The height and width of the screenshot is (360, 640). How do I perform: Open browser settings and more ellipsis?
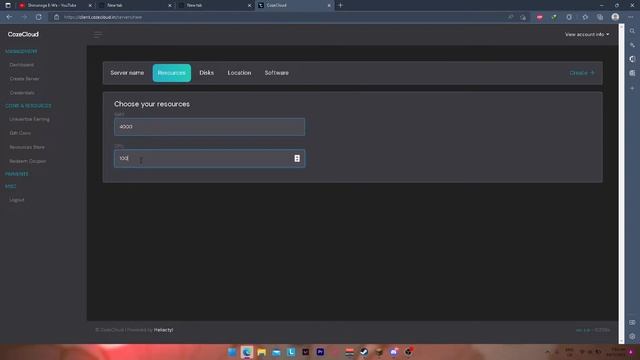pyautogui.click(x=631, y=17)
